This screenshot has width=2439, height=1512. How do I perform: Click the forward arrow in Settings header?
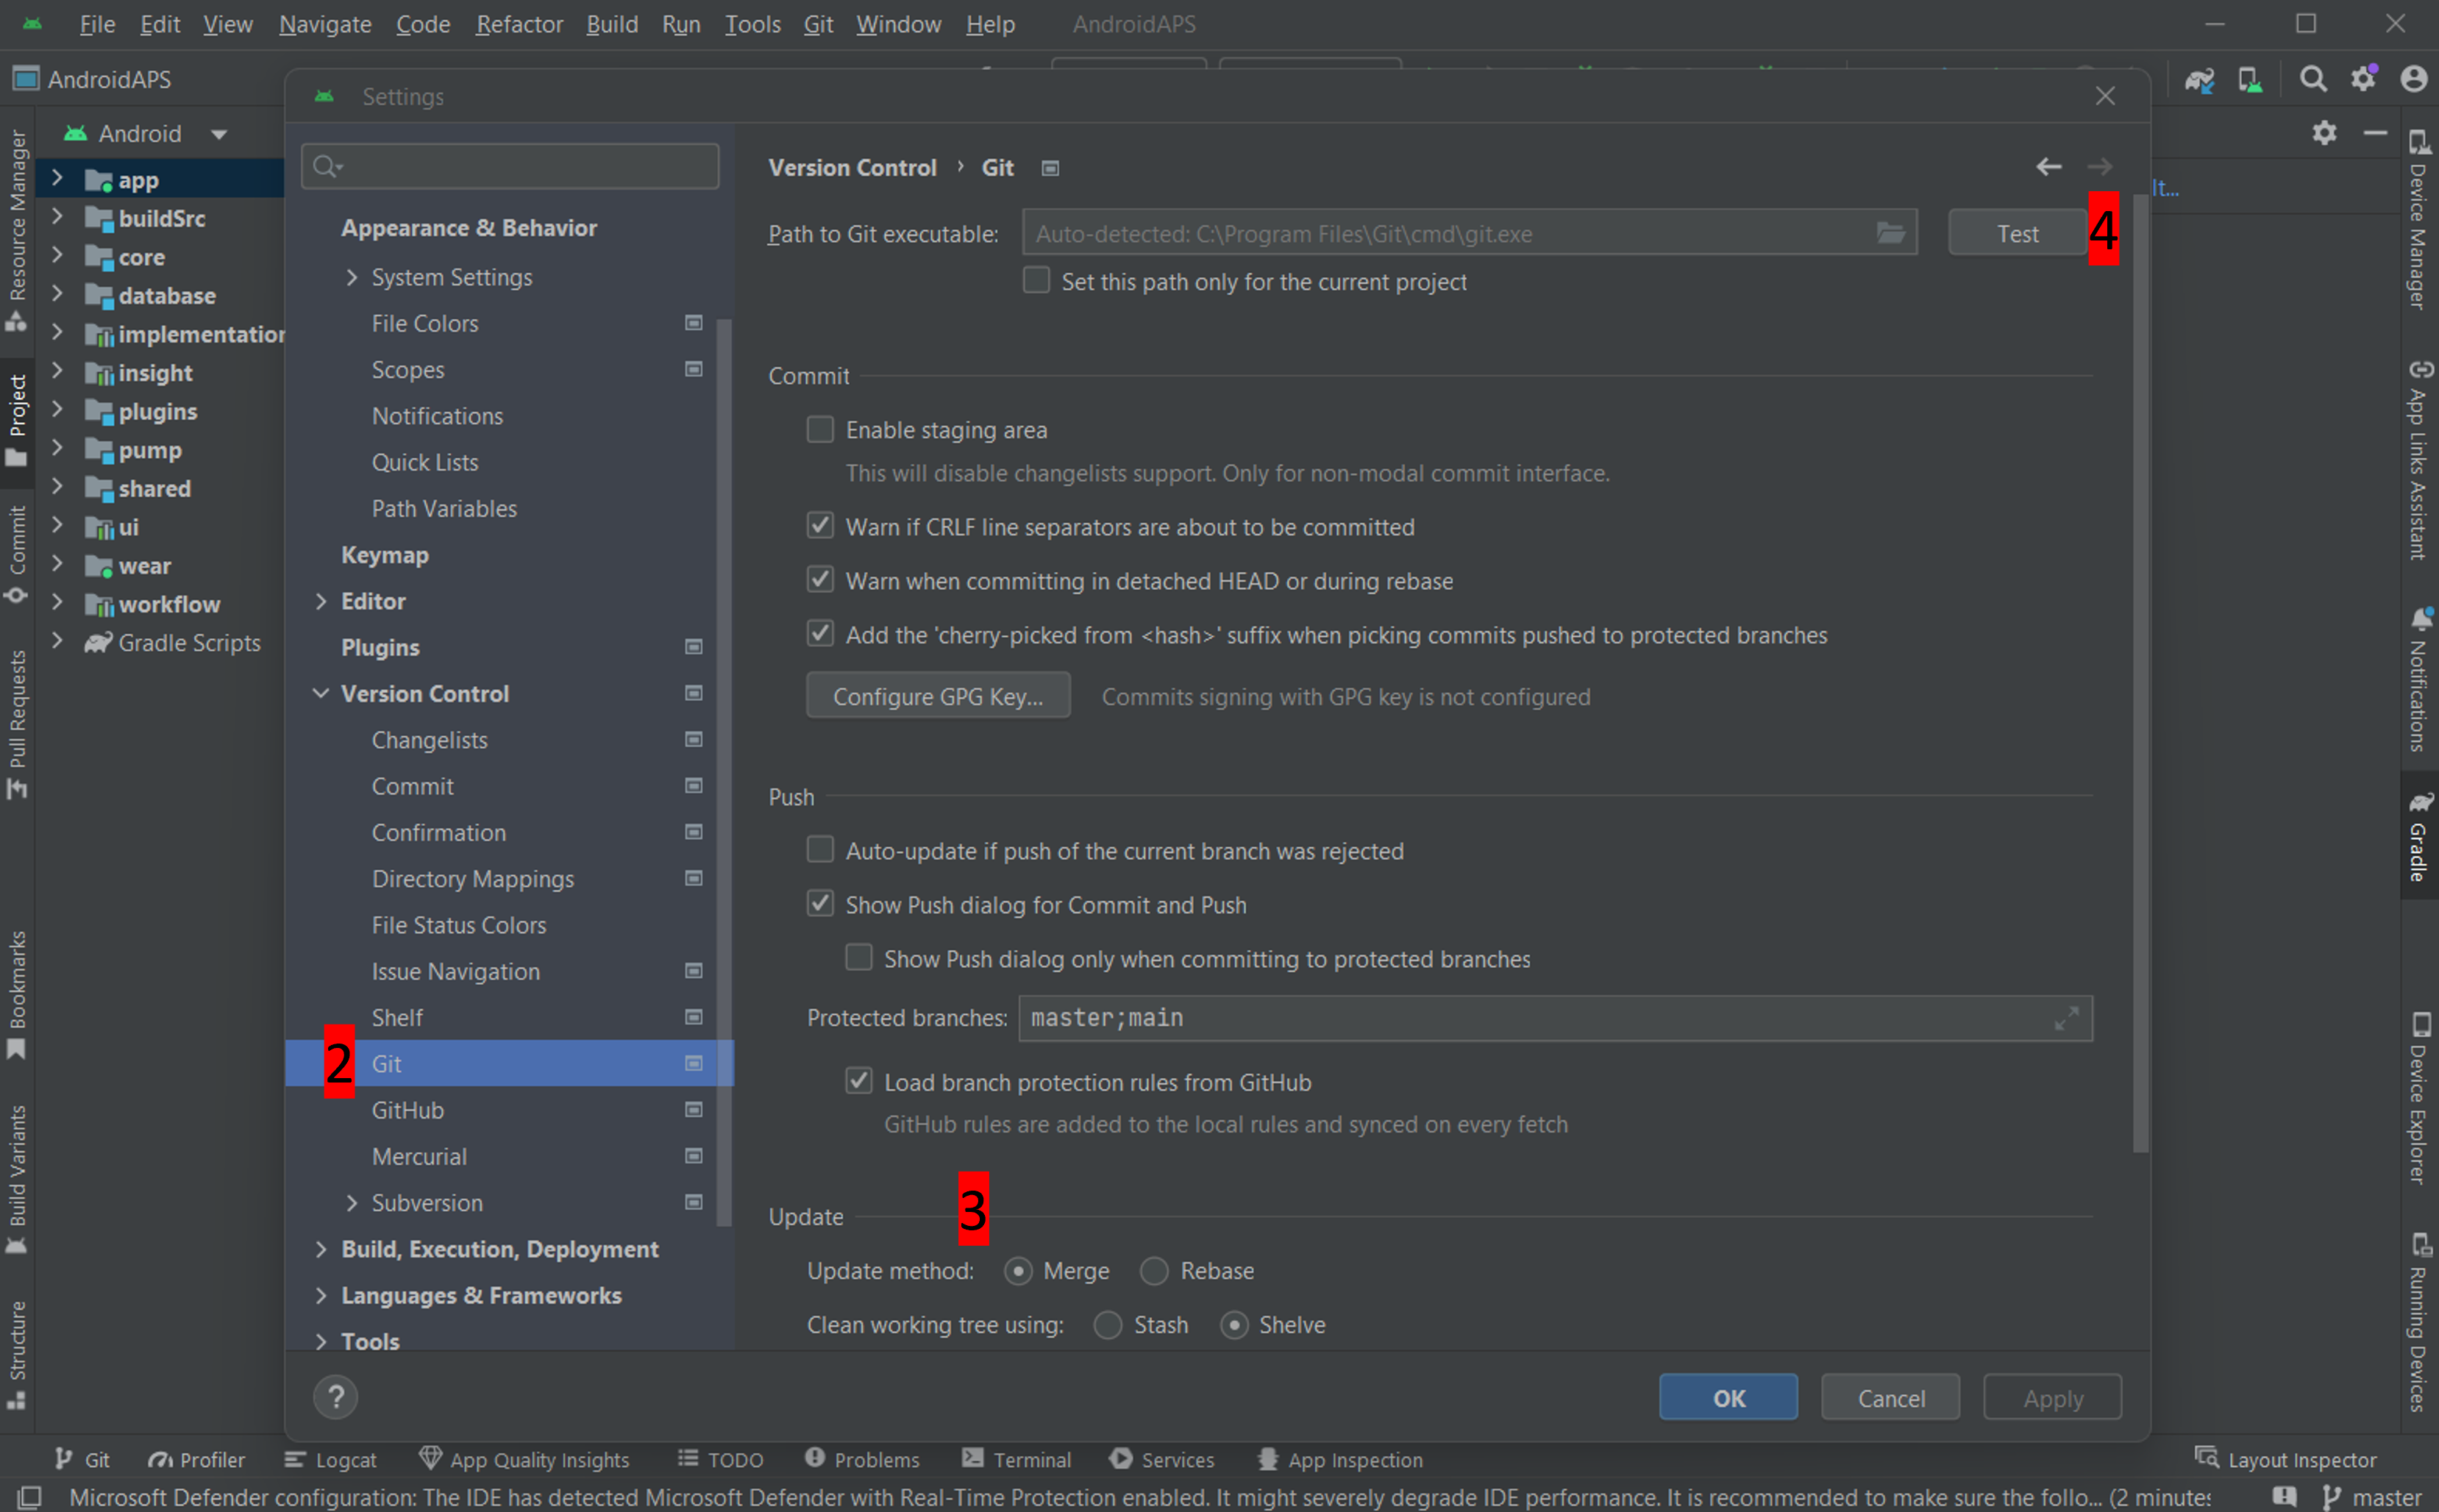pyautogui.click(x=2099, y=167)
